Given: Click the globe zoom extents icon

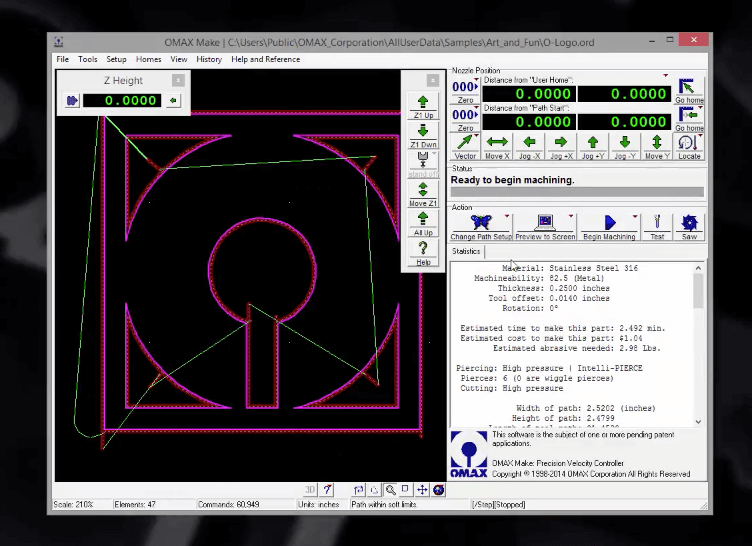Looking at the screenshot, I should tap(438, 490).
